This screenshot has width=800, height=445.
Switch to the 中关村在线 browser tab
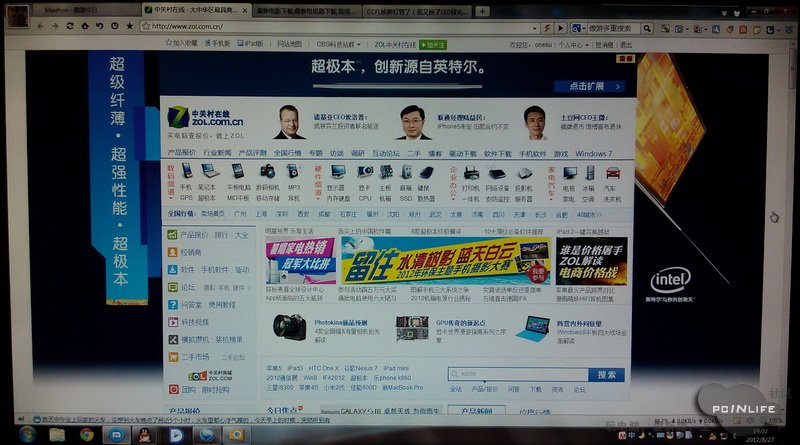(195, 10)
